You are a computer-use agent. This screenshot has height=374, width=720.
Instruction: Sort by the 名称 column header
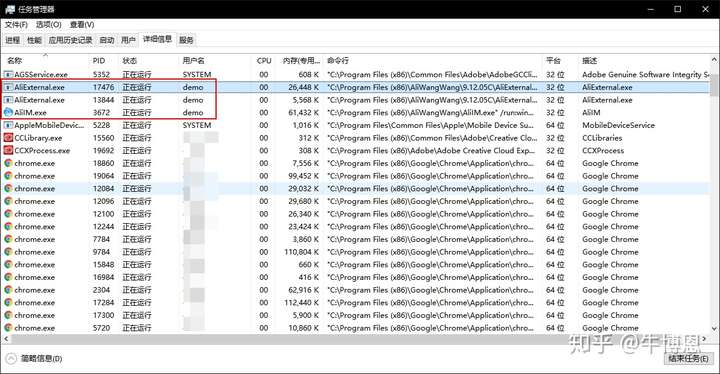(46, 61)
